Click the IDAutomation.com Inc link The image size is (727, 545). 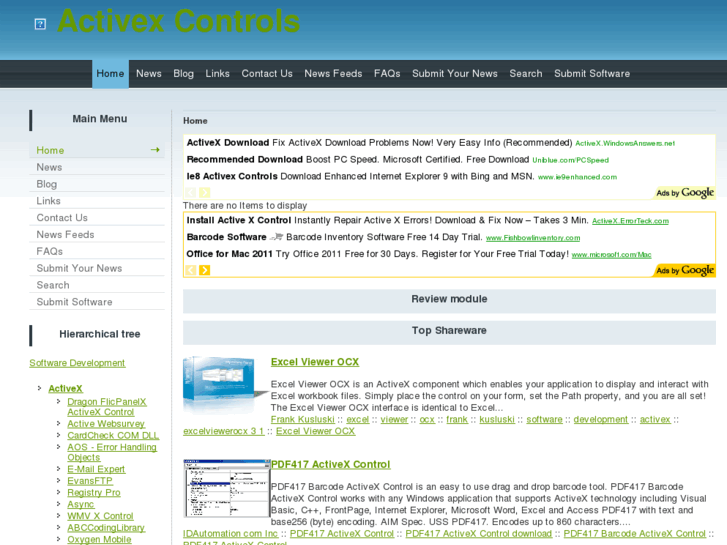tap(230, 533)
